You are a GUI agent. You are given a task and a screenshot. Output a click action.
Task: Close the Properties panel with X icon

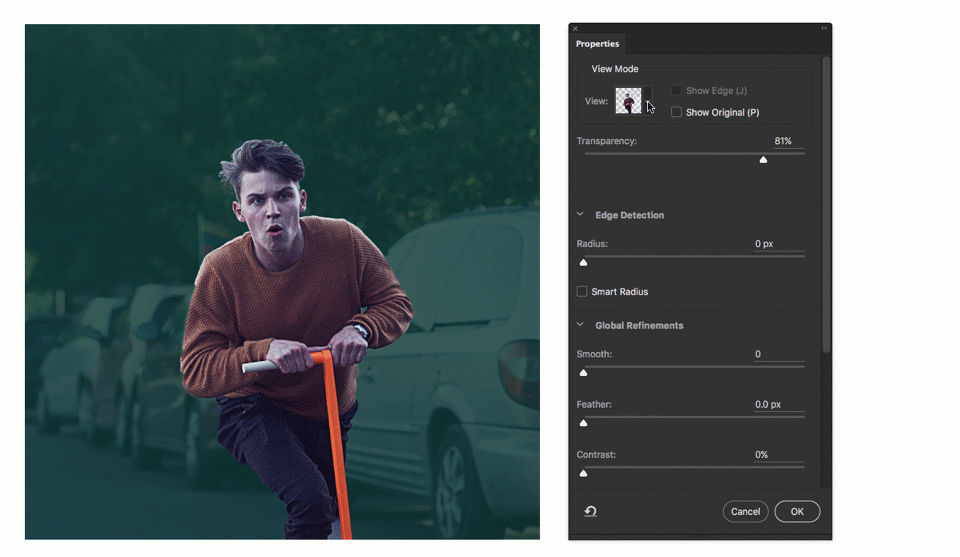575,28
